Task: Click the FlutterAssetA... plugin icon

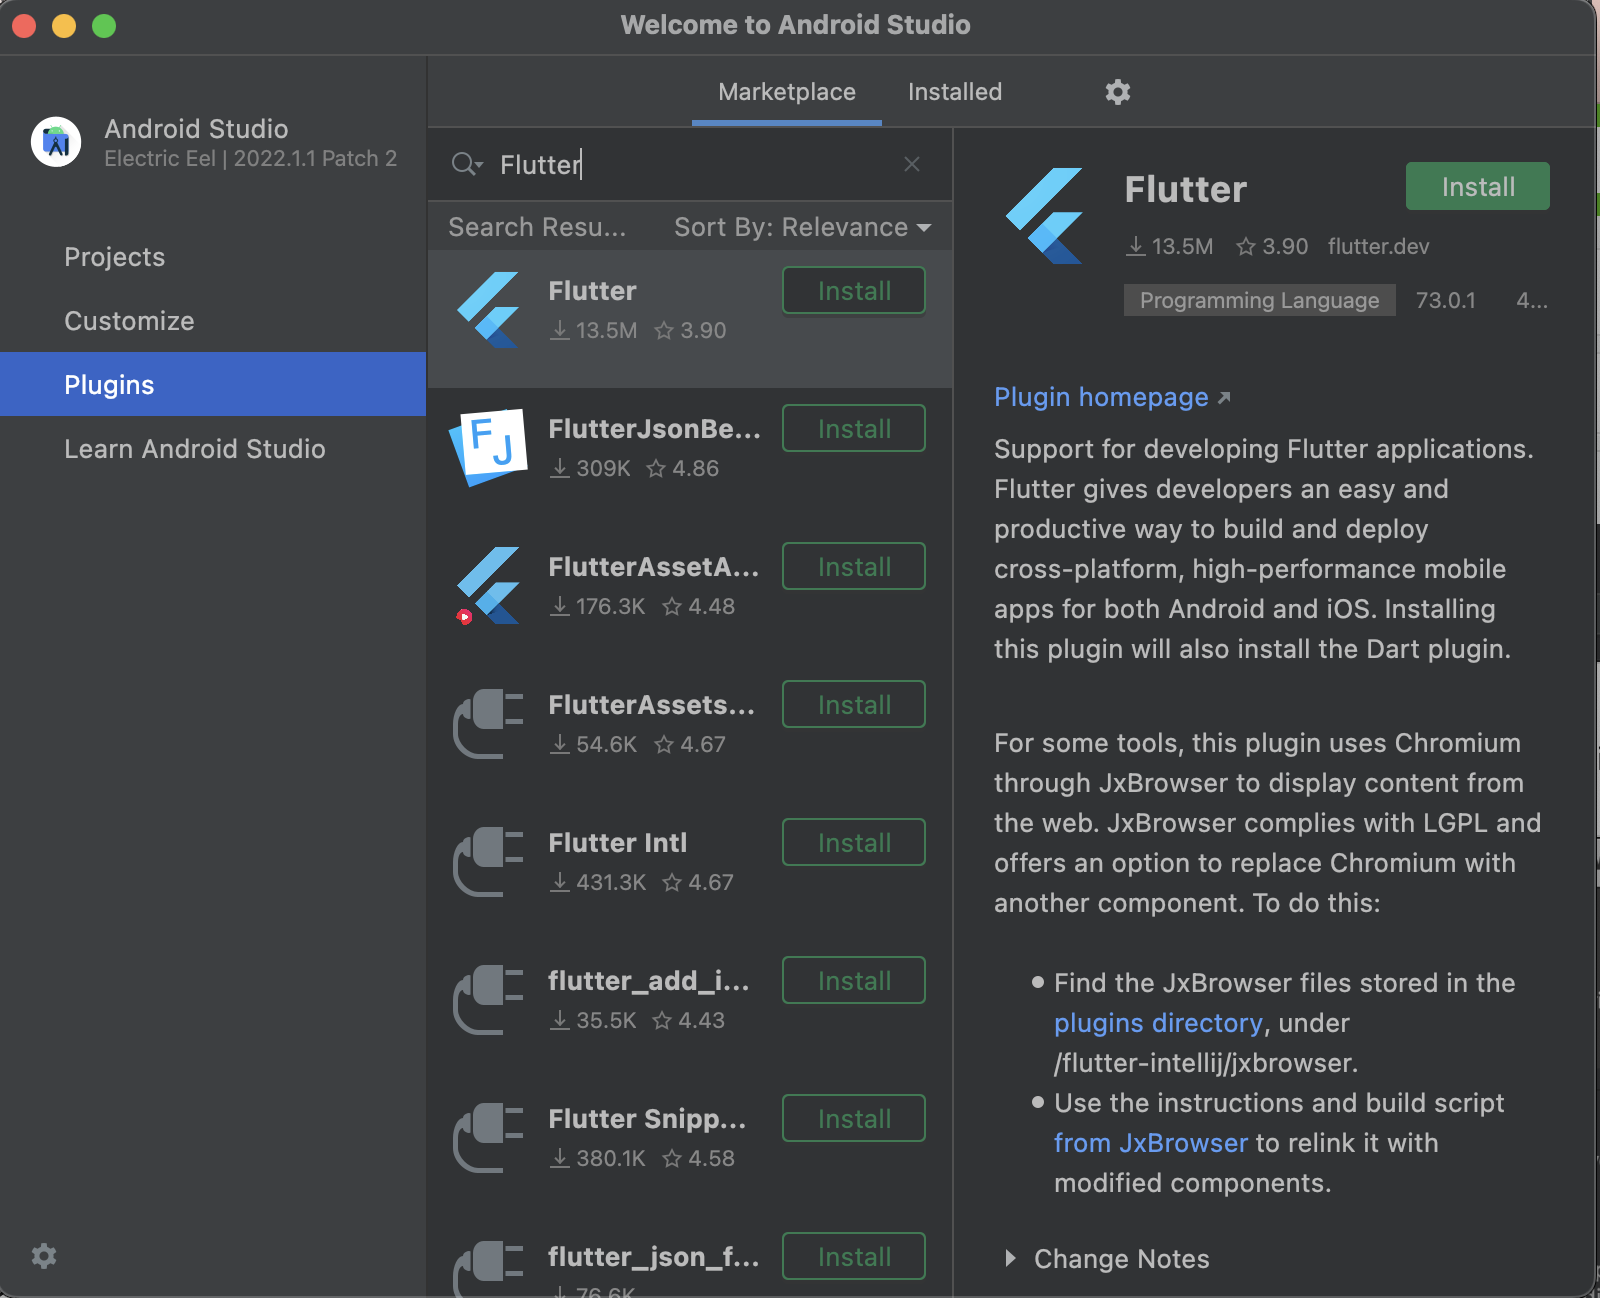Action: point(488,586)
